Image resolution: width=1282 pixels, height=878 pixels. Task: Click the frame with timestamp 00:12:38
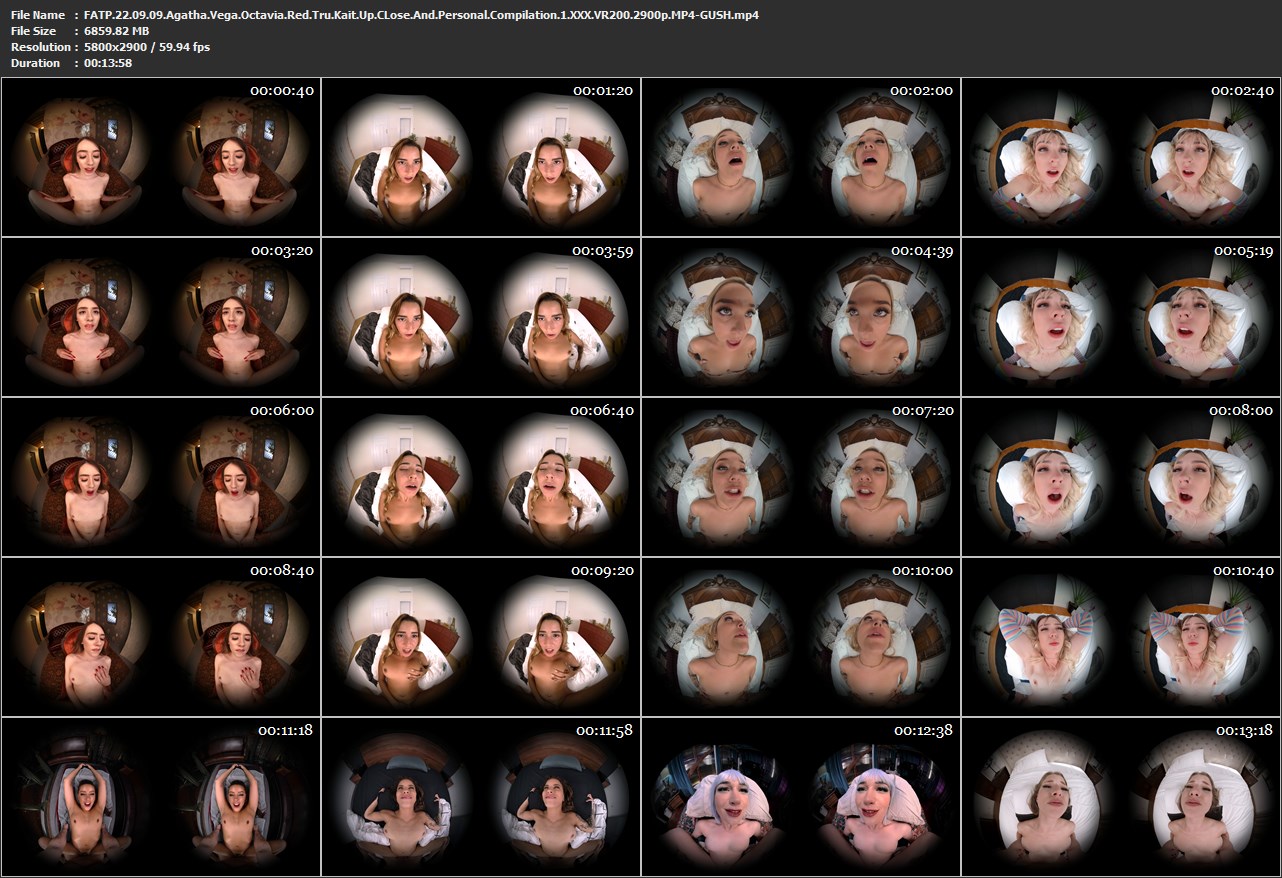point(800,797)
